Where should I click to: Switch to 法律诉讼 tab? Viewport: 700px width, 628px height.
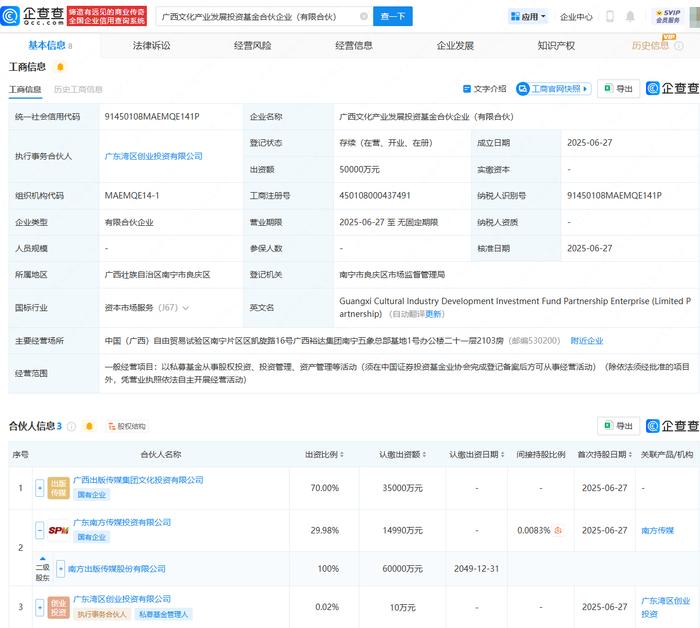151,46
